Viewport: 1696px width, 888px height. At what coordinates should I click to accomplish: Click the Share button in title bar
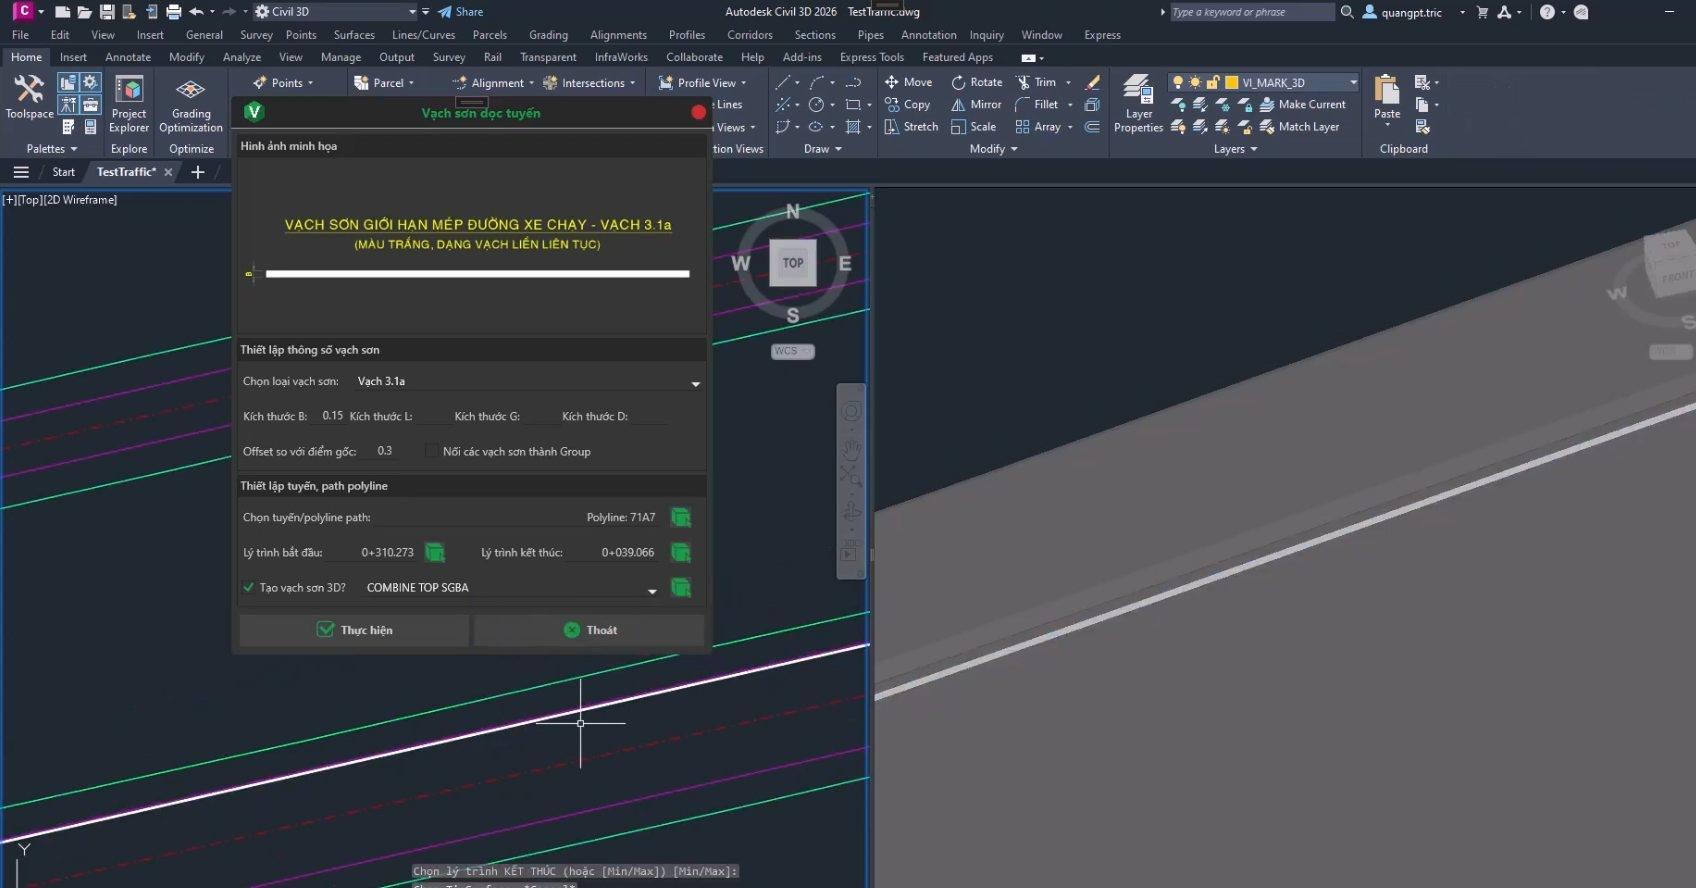460,12
